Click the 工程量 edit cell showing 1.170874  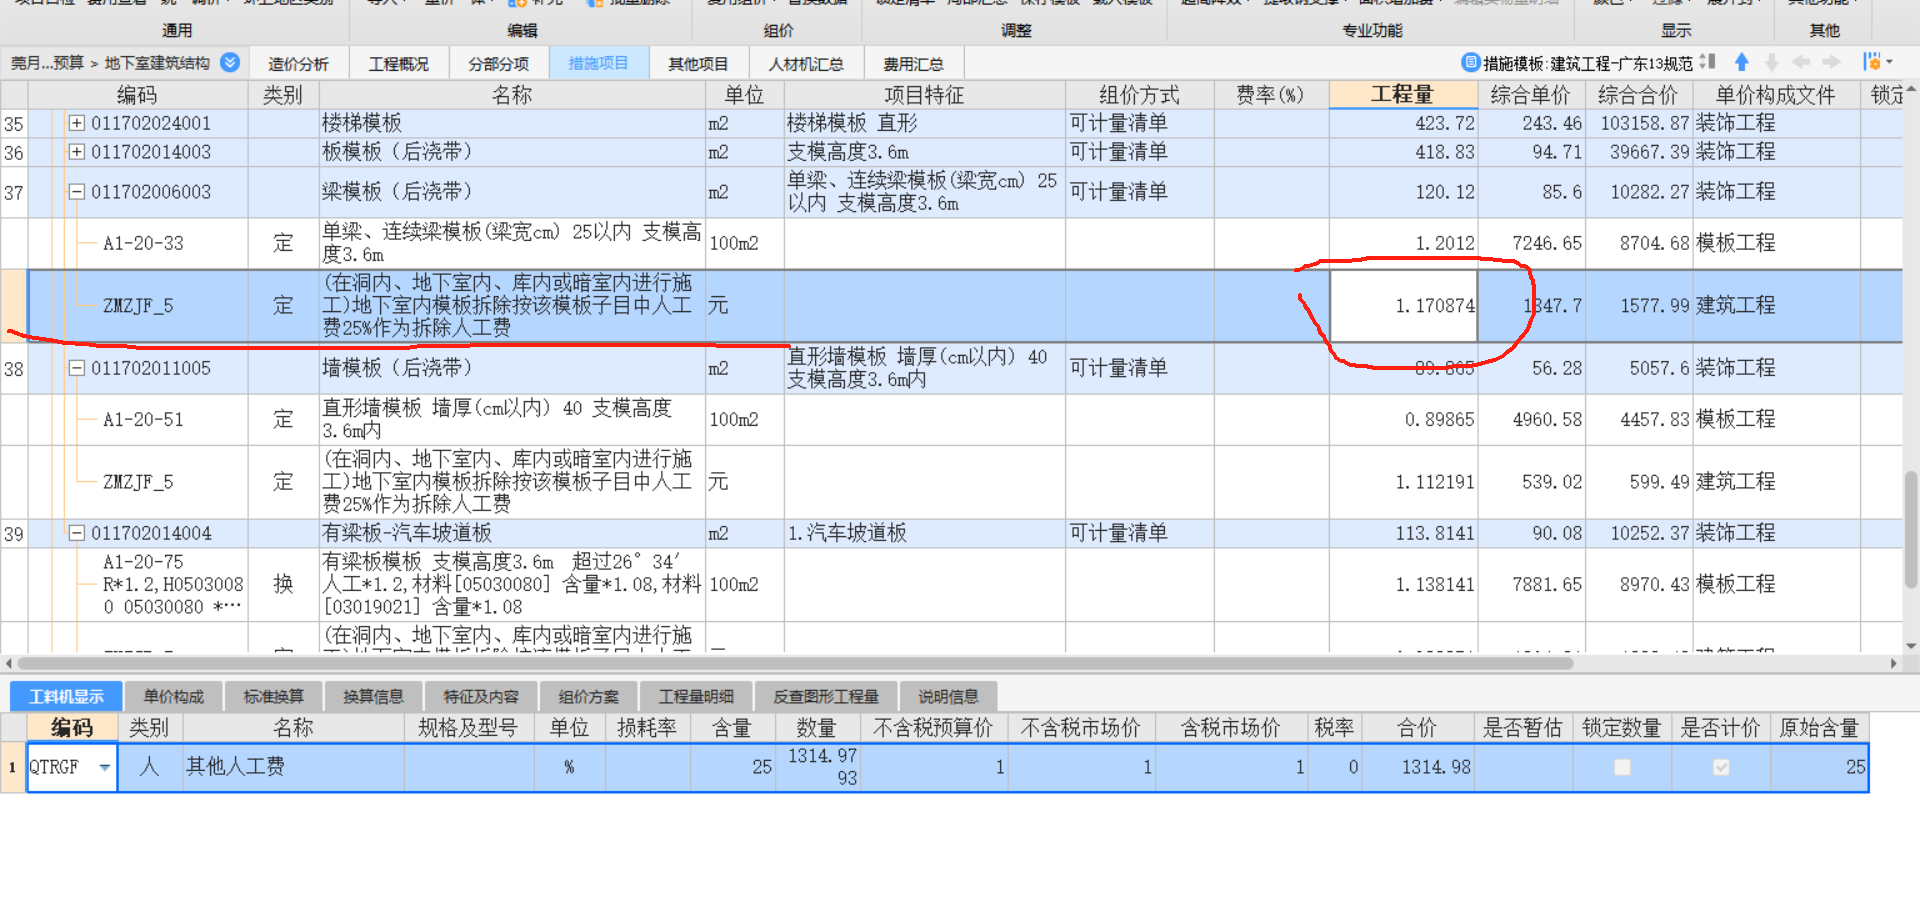click(1404, 306)
